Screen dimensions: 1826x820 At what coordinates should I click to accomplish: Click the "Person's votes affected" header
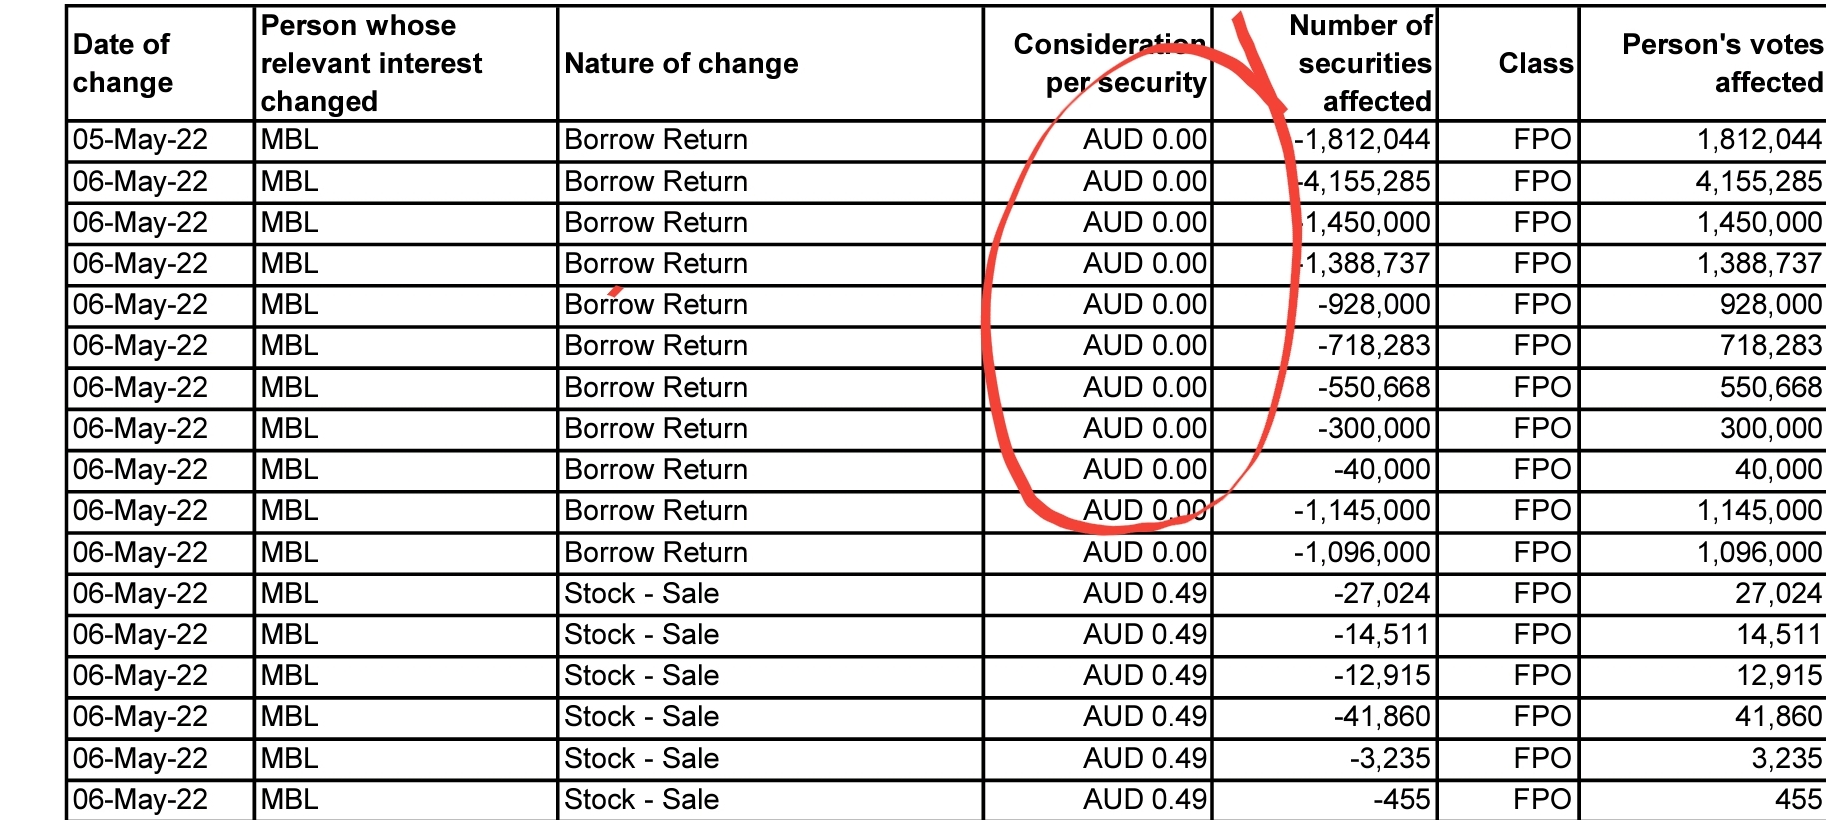click(1721, 63)
